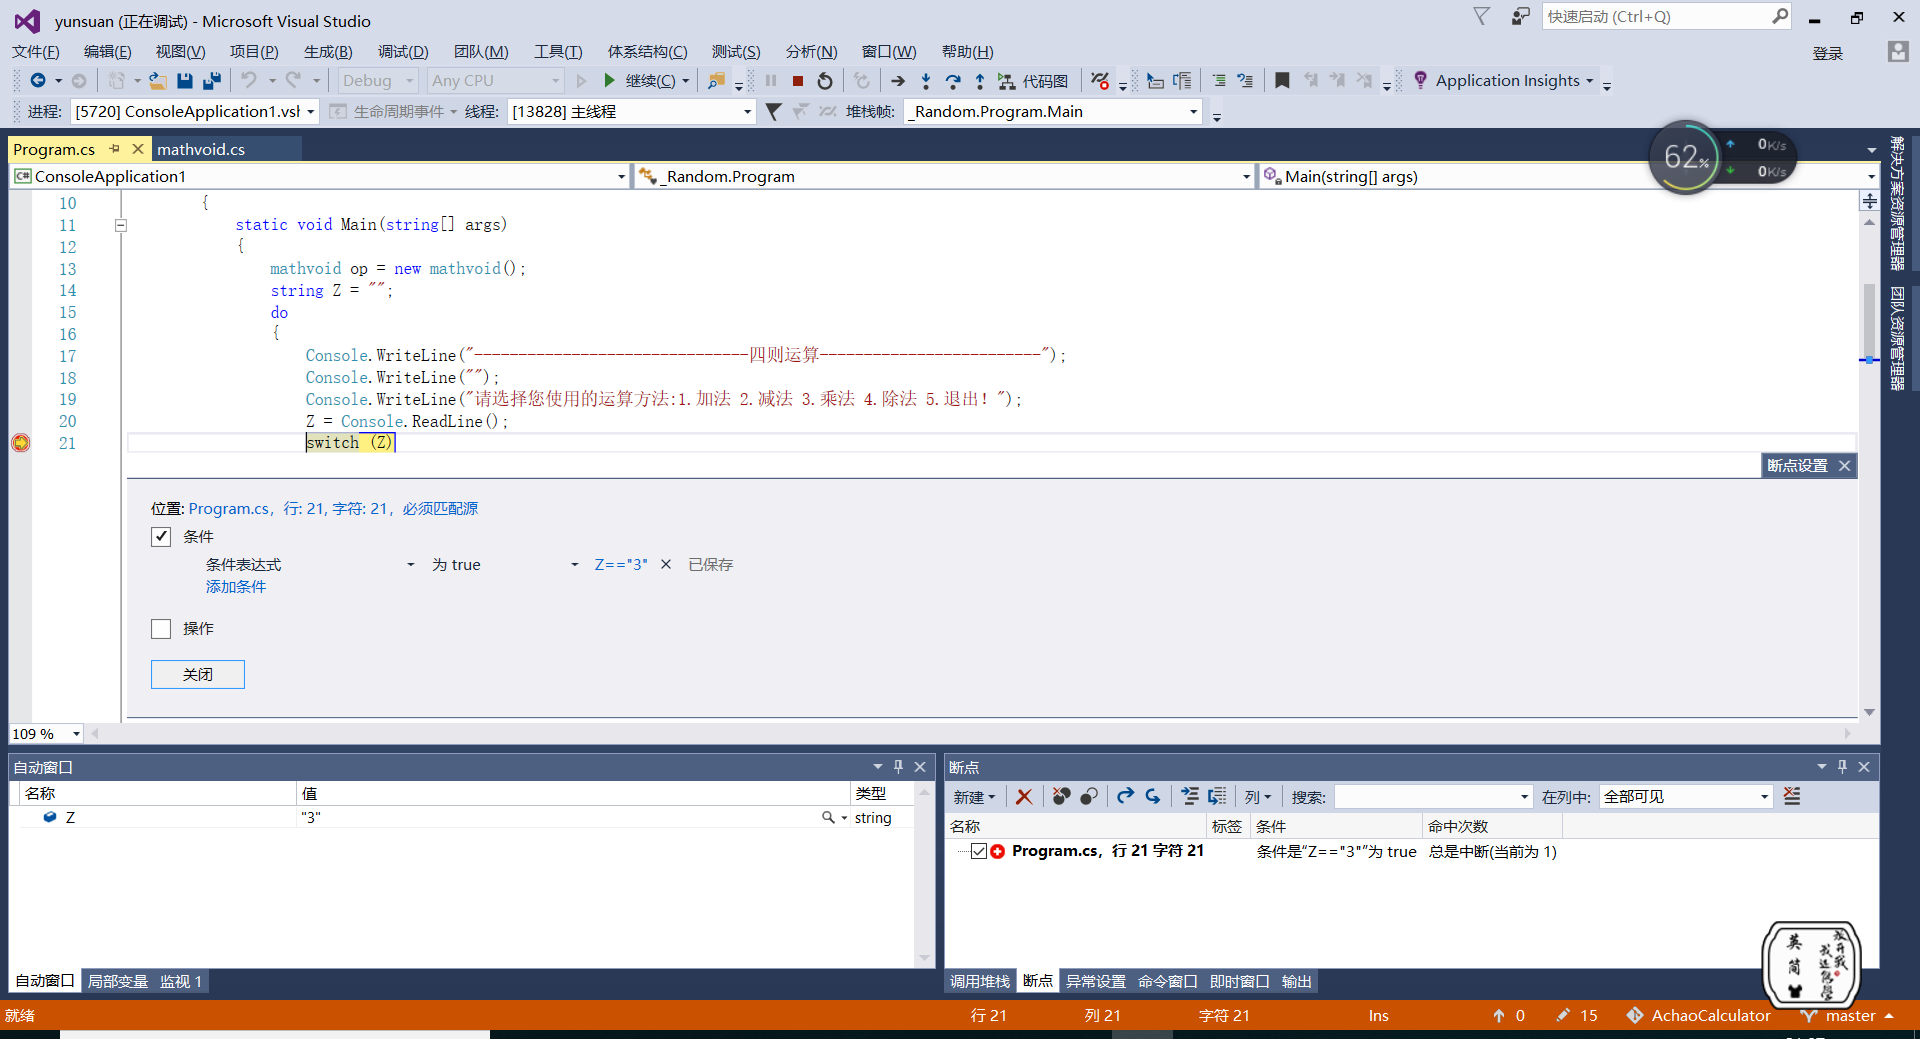Image resolution: width=1920 pixels, height=1039 pixels.
Task: Click the feedback icon in title bar
Action: tap(1520, 16)
